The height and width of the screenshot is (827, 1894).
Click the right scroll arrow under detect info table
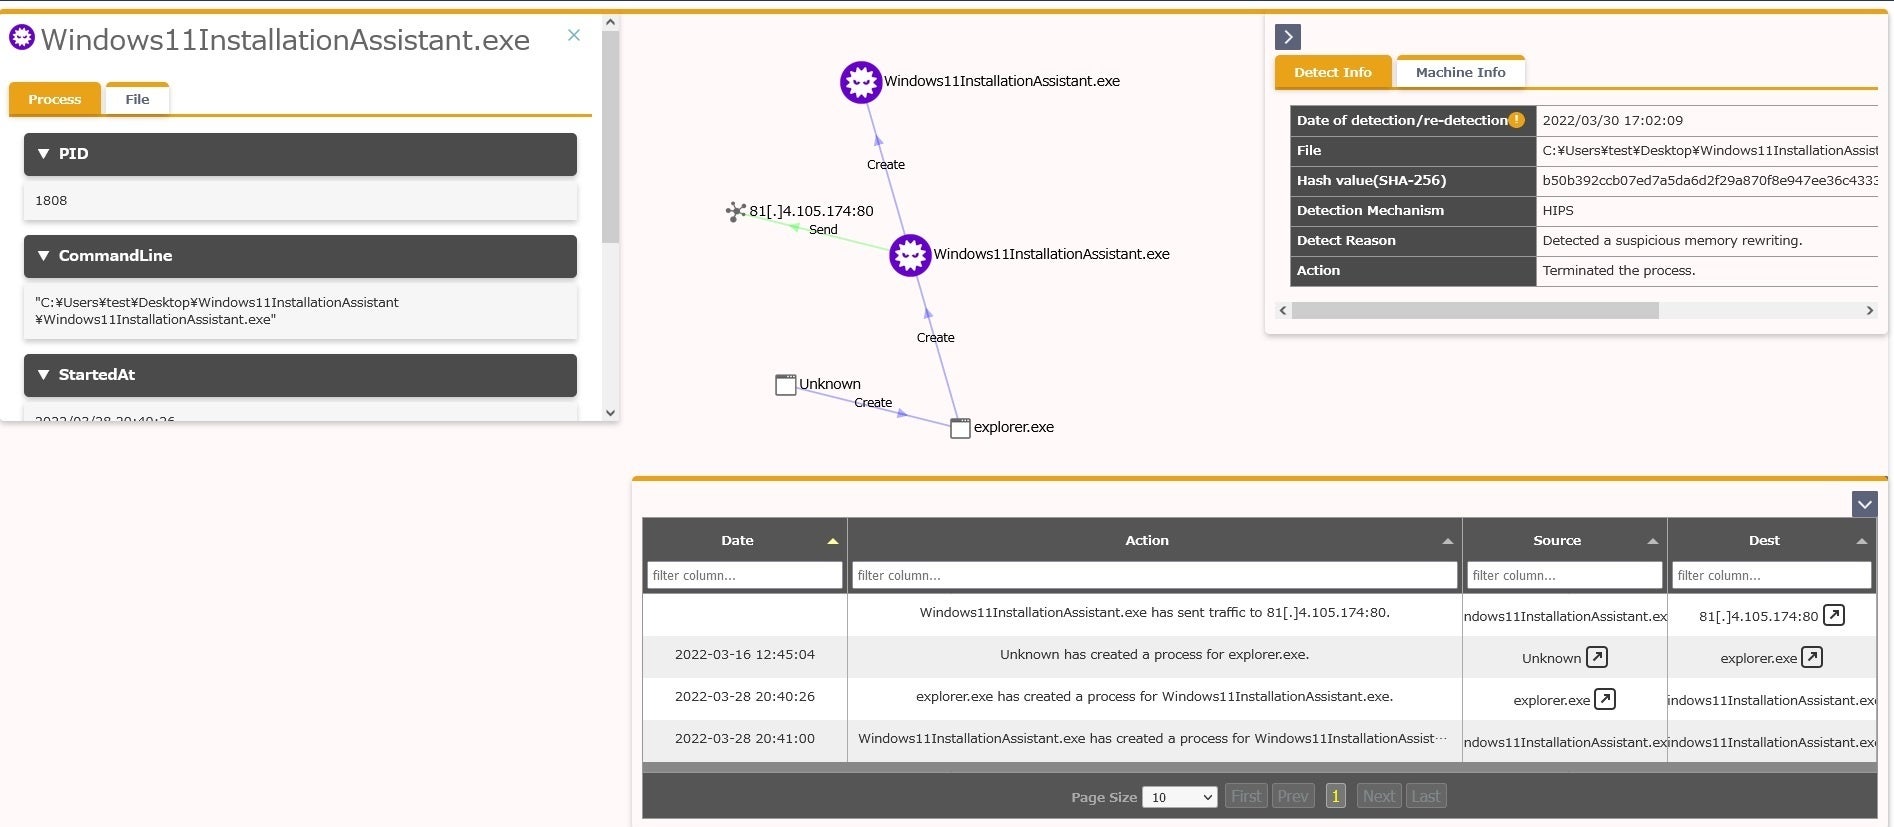(1870, 311)
